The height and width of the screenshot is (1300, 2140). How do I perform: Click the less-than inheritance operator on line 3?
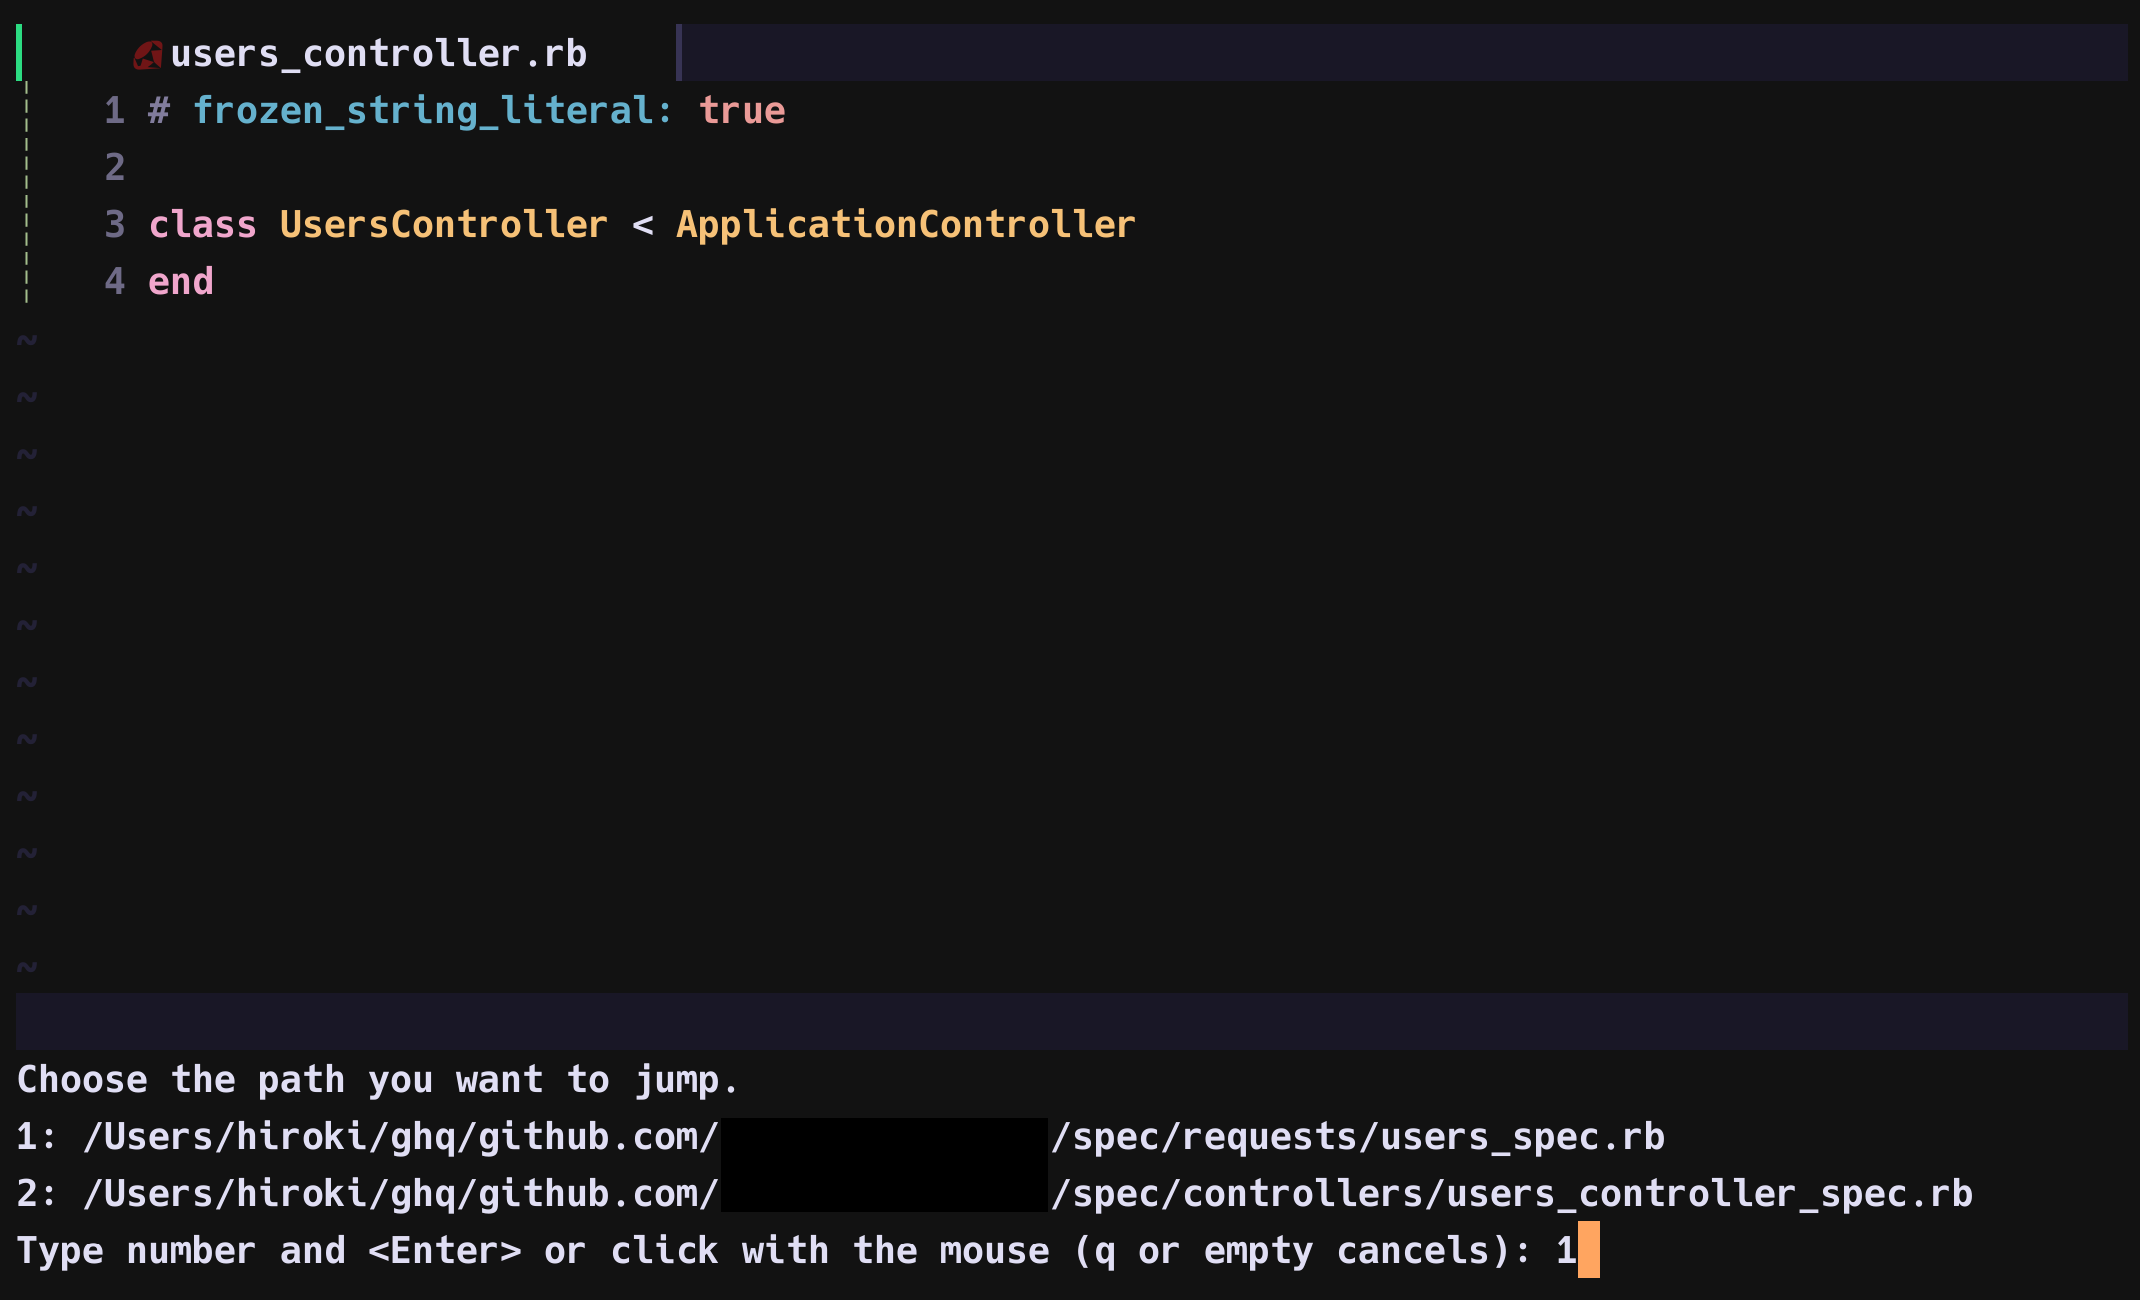click(642, 225)
